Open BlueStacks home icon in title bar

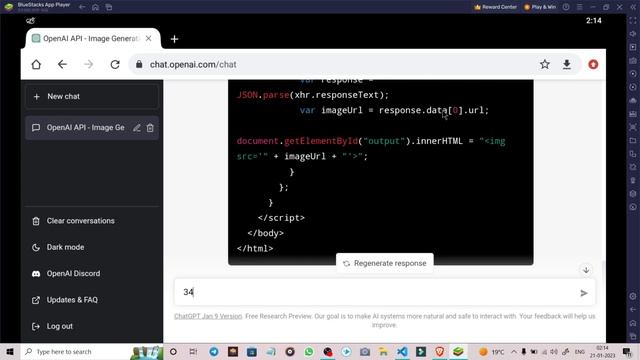[x=96, y=7]
